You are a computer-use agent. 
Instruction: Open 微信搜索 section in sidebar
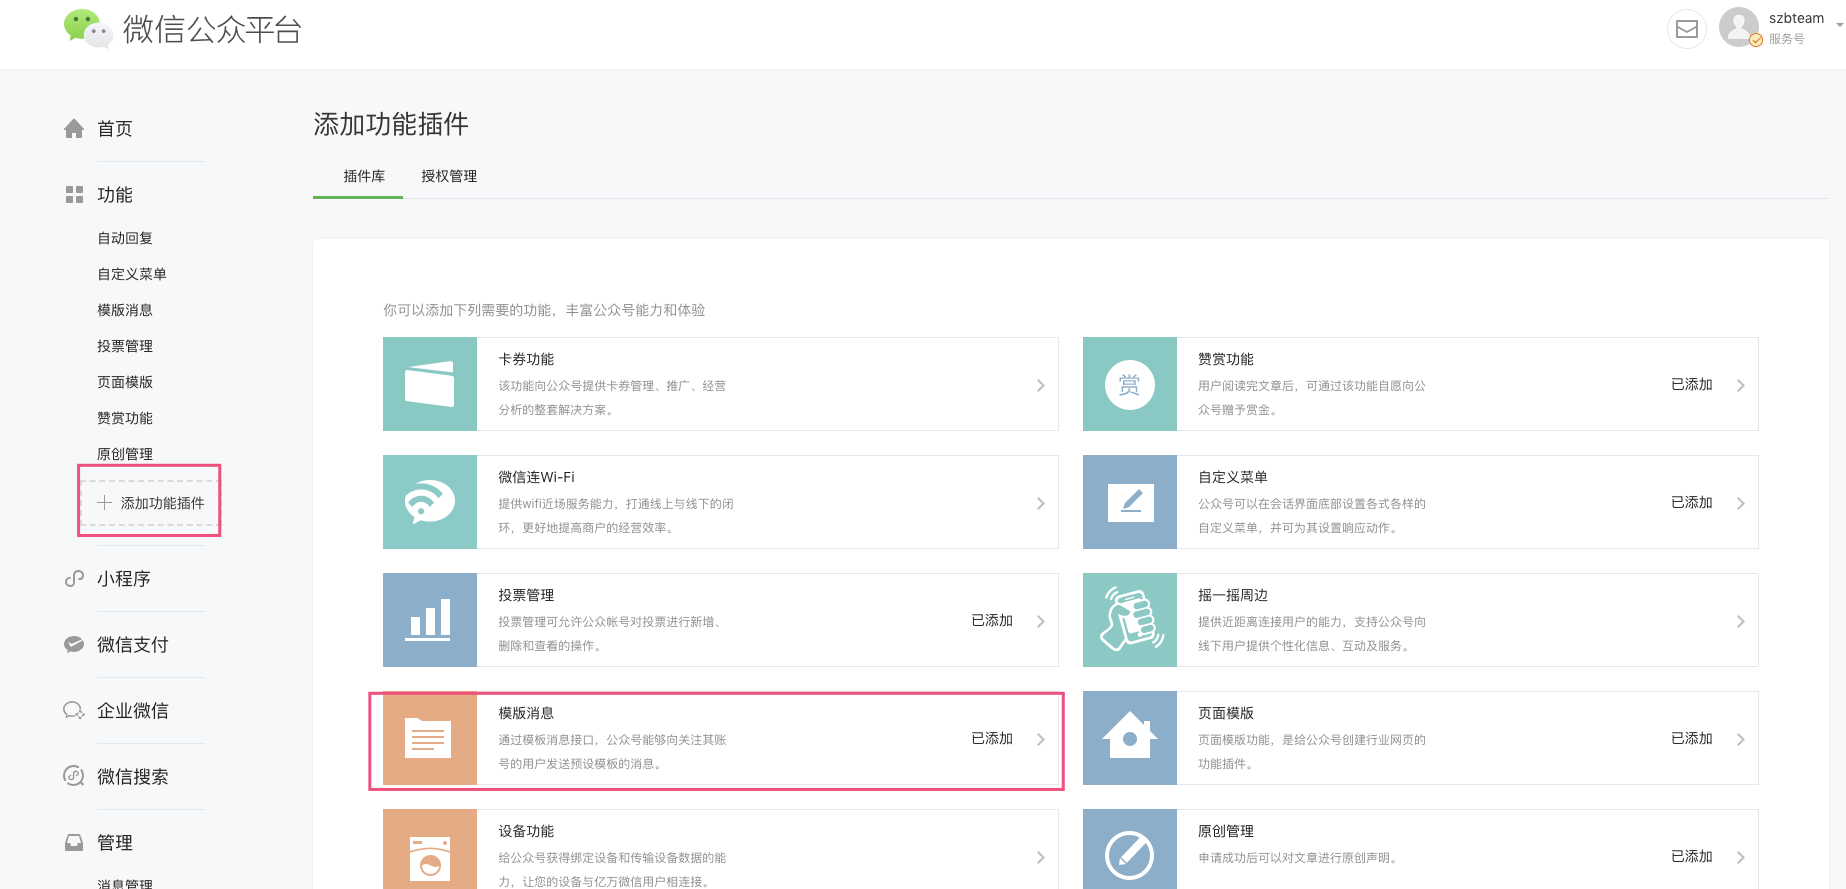(x=133, y=776)
